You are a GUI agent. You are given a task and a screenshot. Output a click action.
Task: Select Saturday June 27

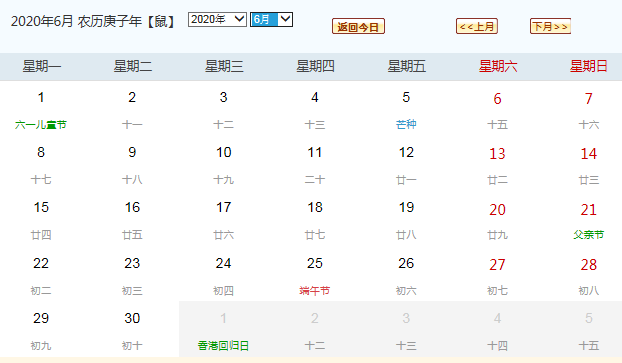(x=497, y=276)
